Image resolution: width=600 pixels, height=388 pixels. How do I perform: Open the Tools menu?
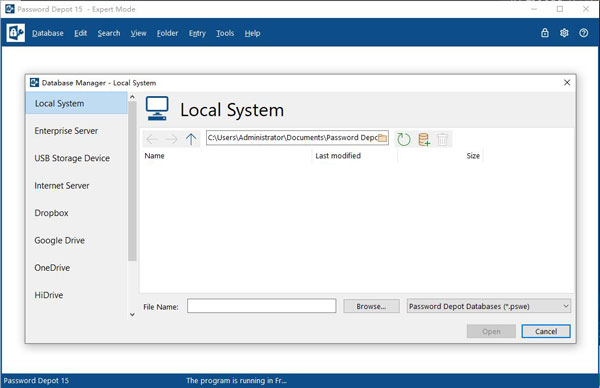(225, 33)
